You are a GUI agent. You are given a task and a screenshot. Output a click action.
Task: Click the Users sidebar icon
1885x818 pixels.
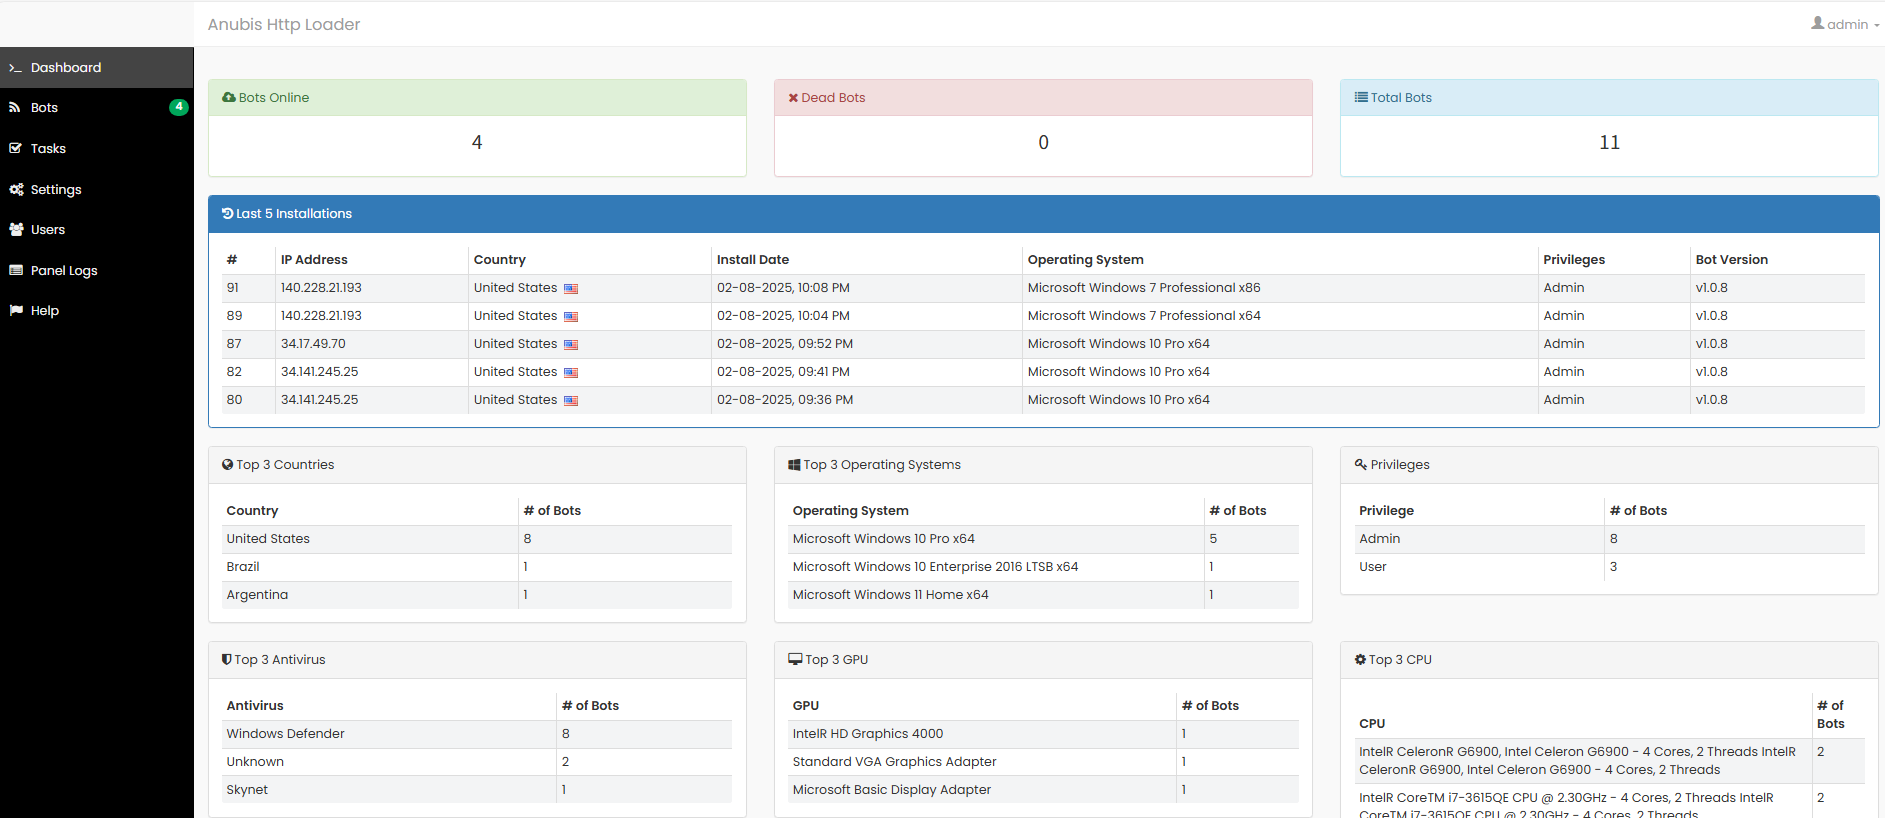pyautogui.click(x=16, y=229)
